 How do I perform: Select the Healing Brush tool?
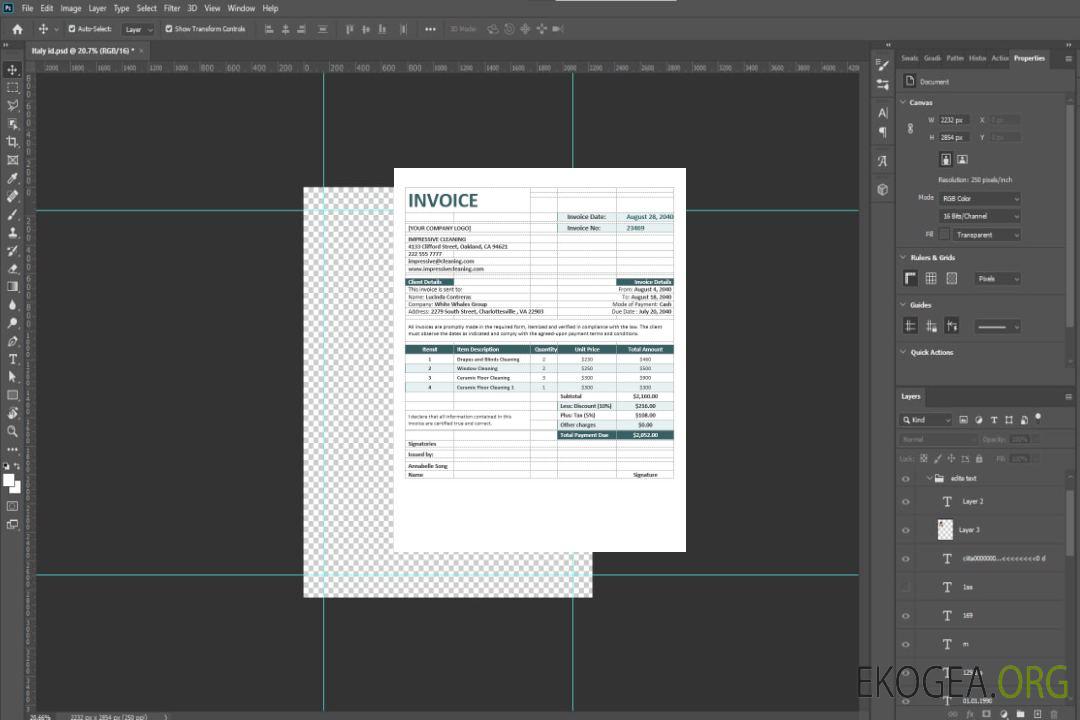tap(12, 196)
